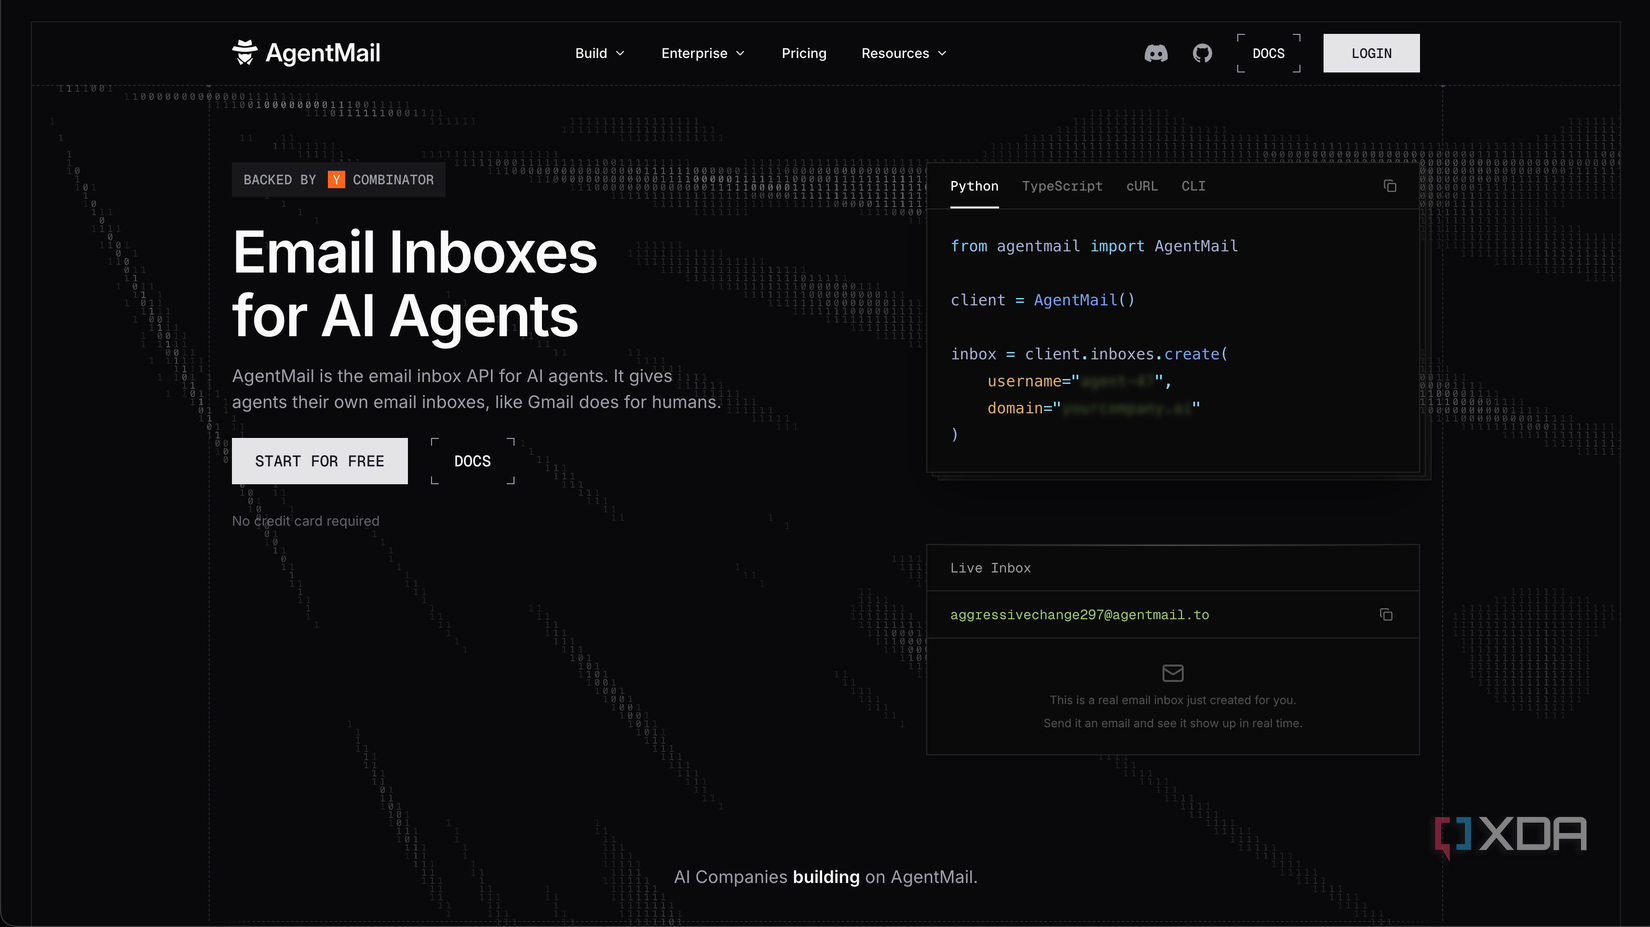Screen dimensions: 1650x927
Task: Open the GitHub icon link
Action: [1202, 53]
